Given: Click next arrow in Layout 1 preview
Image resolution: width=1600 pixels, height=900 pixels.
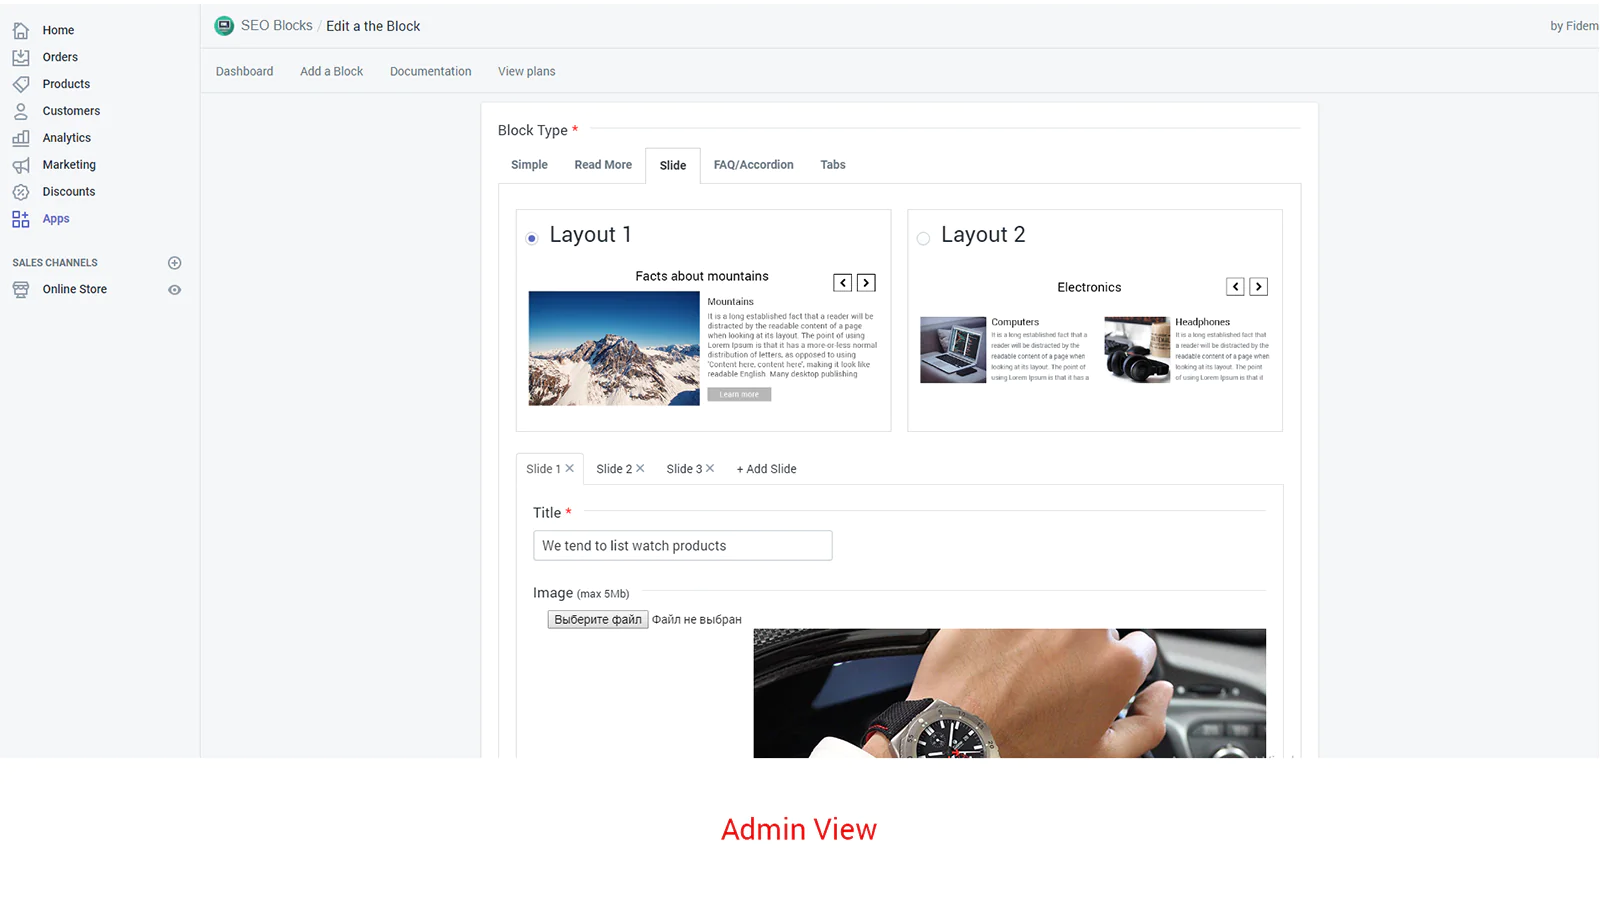Looking at the screenshot, I should 866,283.
